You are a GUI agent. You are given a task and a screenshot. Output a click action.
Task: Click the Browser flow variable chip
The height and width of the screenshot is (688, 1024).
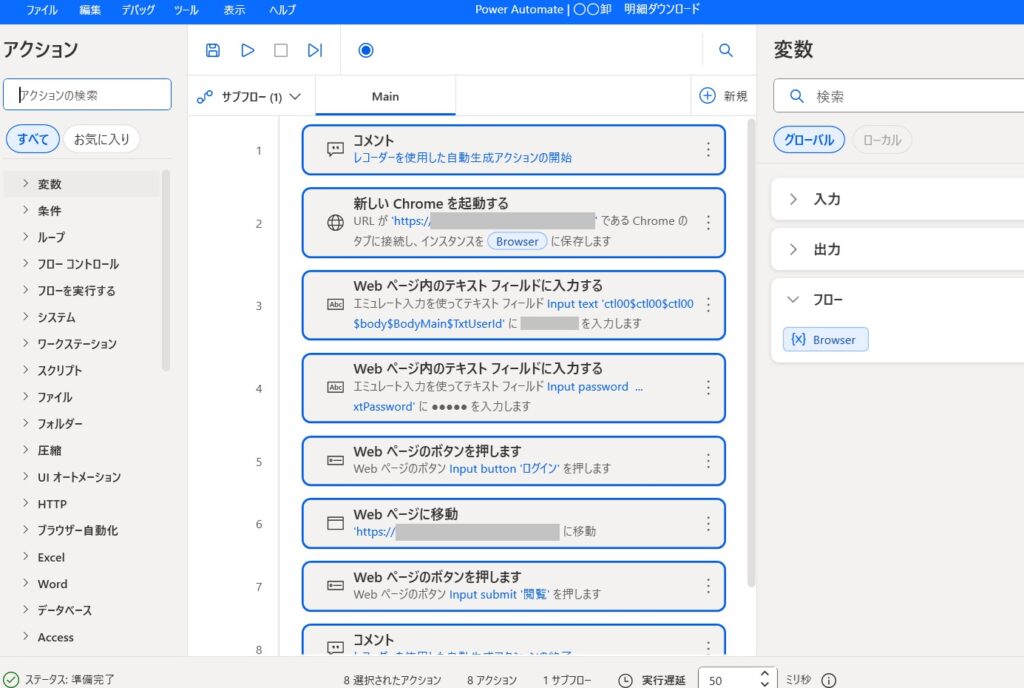(x=825, y=339)
